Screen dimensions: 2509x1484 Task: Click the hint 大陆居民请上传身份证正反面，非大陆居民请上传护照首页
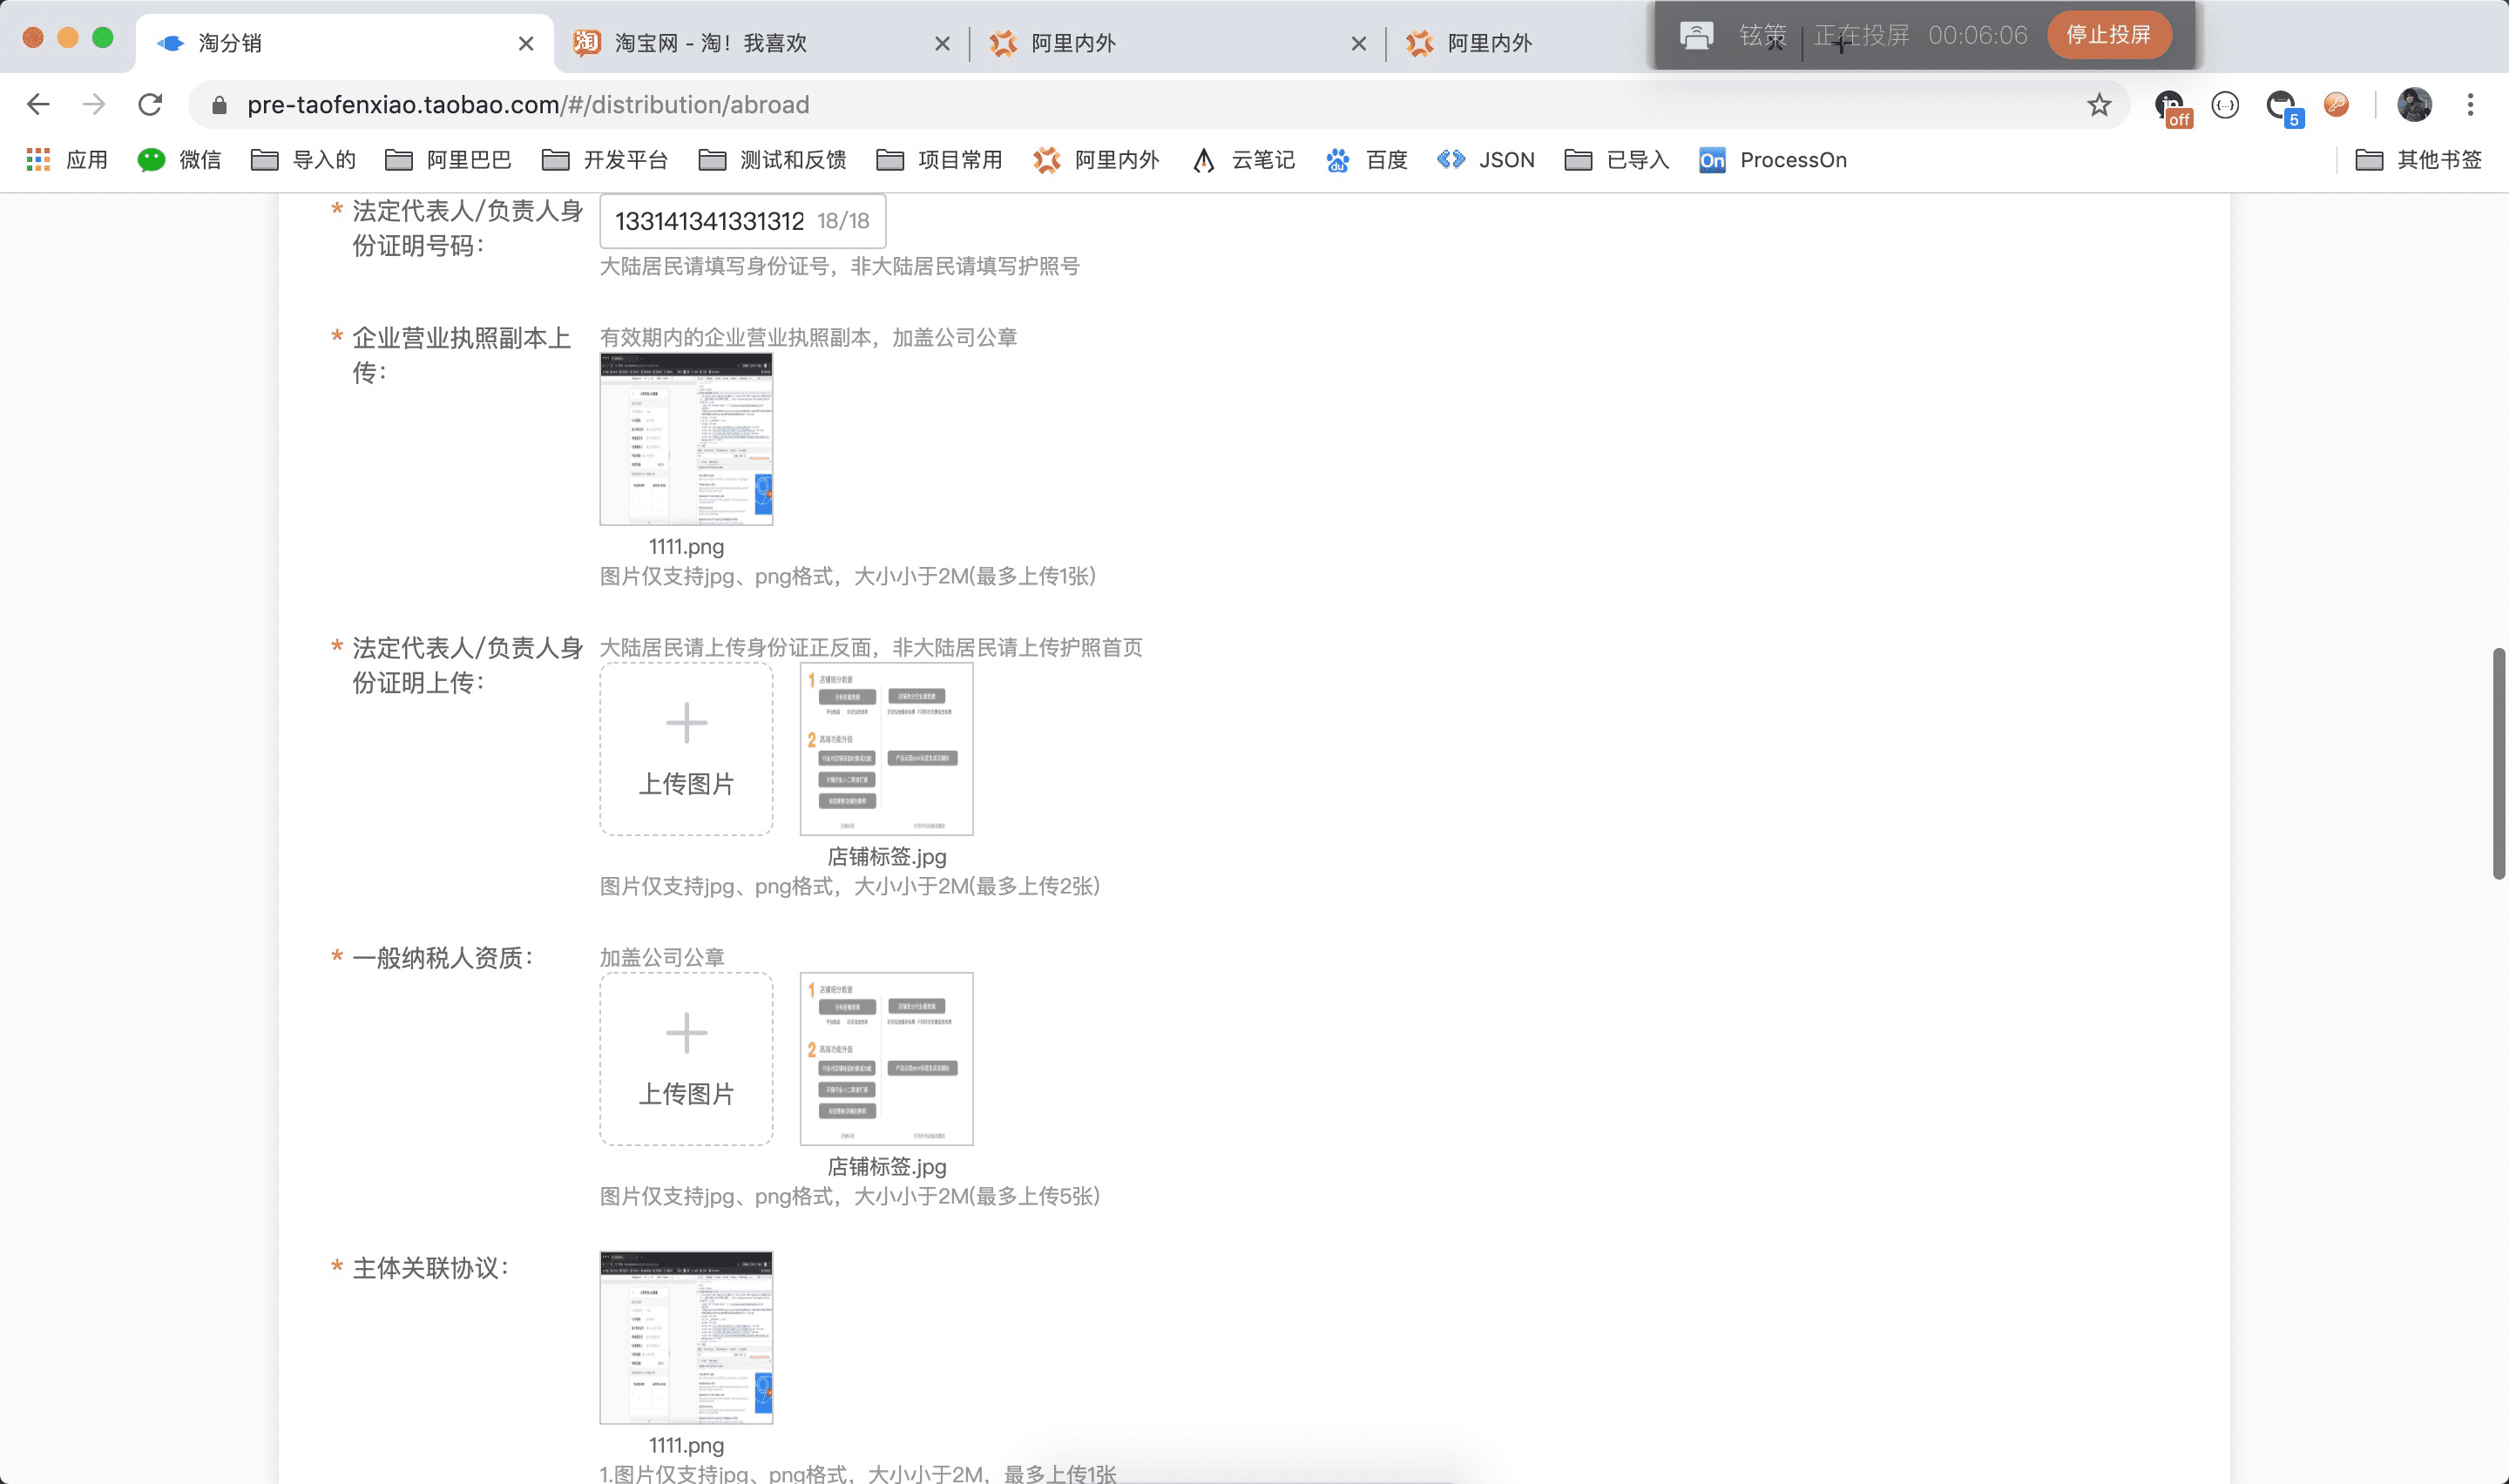(x=871, y=647)
